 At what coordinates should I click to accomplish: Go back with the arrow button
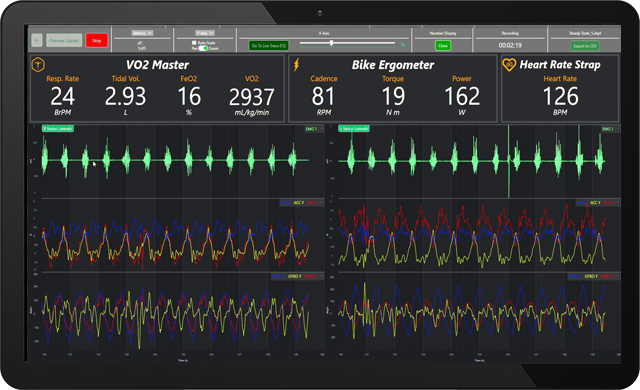[37, 40]
